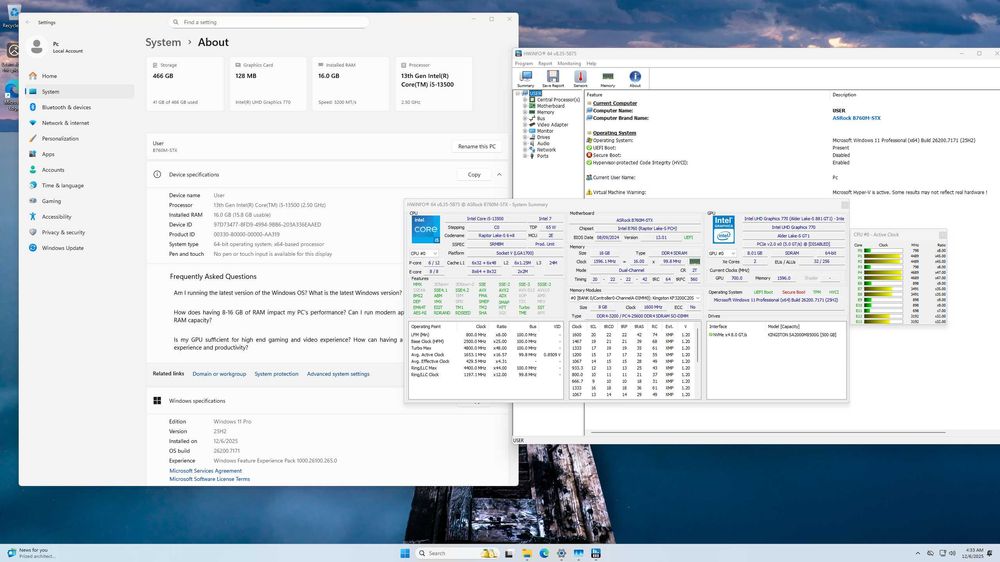Open the GPU #0 selector dropdown

(x=722, y=253)
